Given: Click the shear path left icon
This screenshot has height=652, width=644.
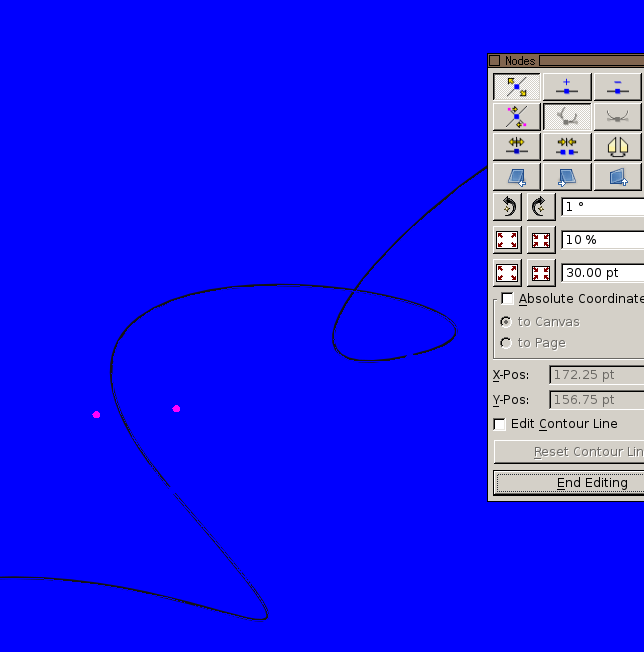Looking at the screenshot, I should tap(516, 177).
